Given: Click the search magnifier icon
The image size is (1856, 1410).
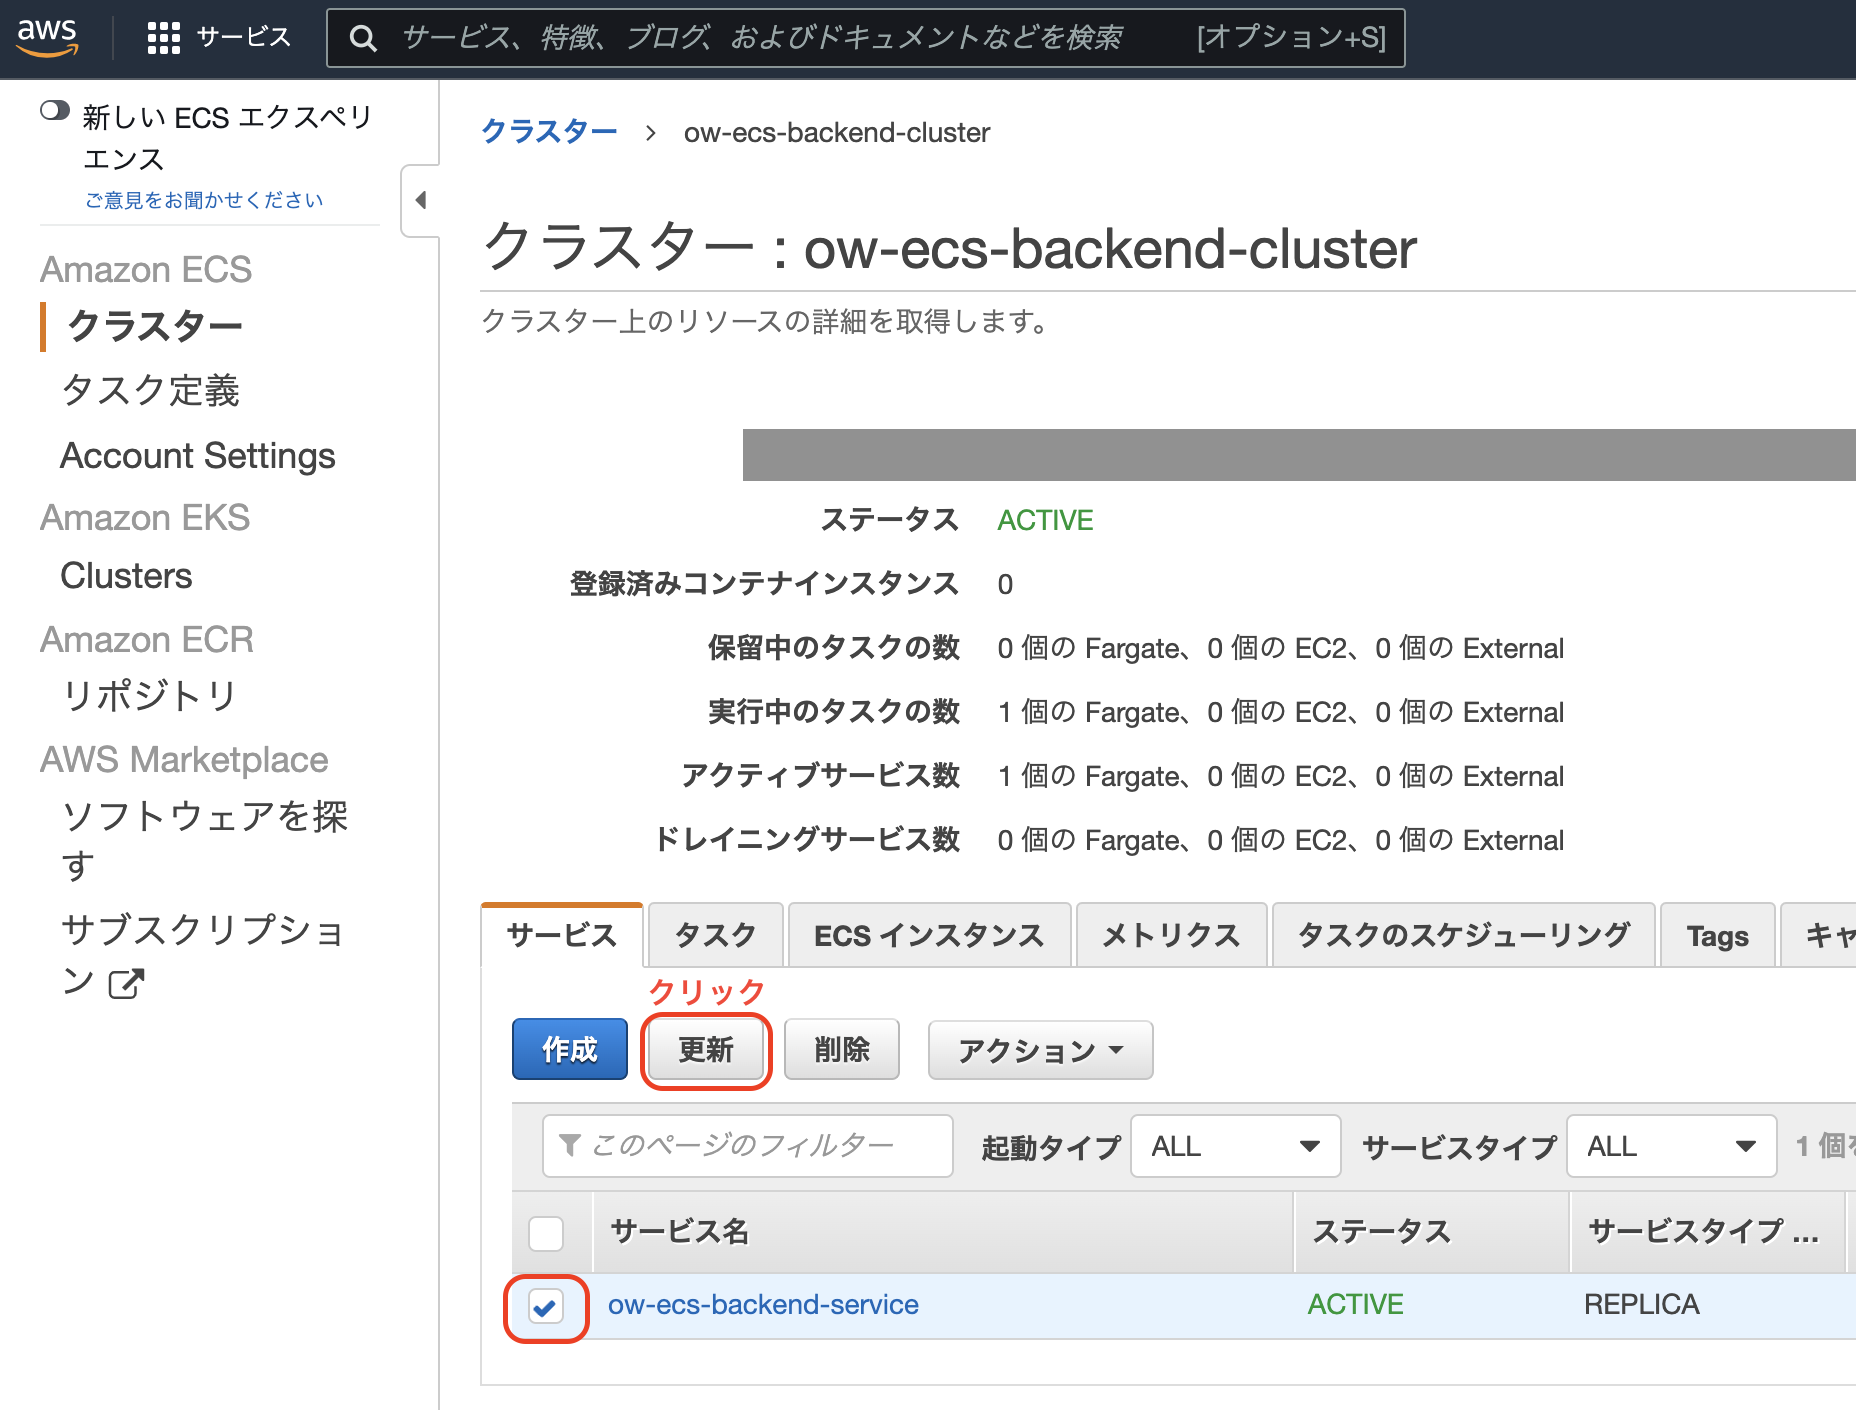Looking at the screenshot, I should click(x=364, y=37).
